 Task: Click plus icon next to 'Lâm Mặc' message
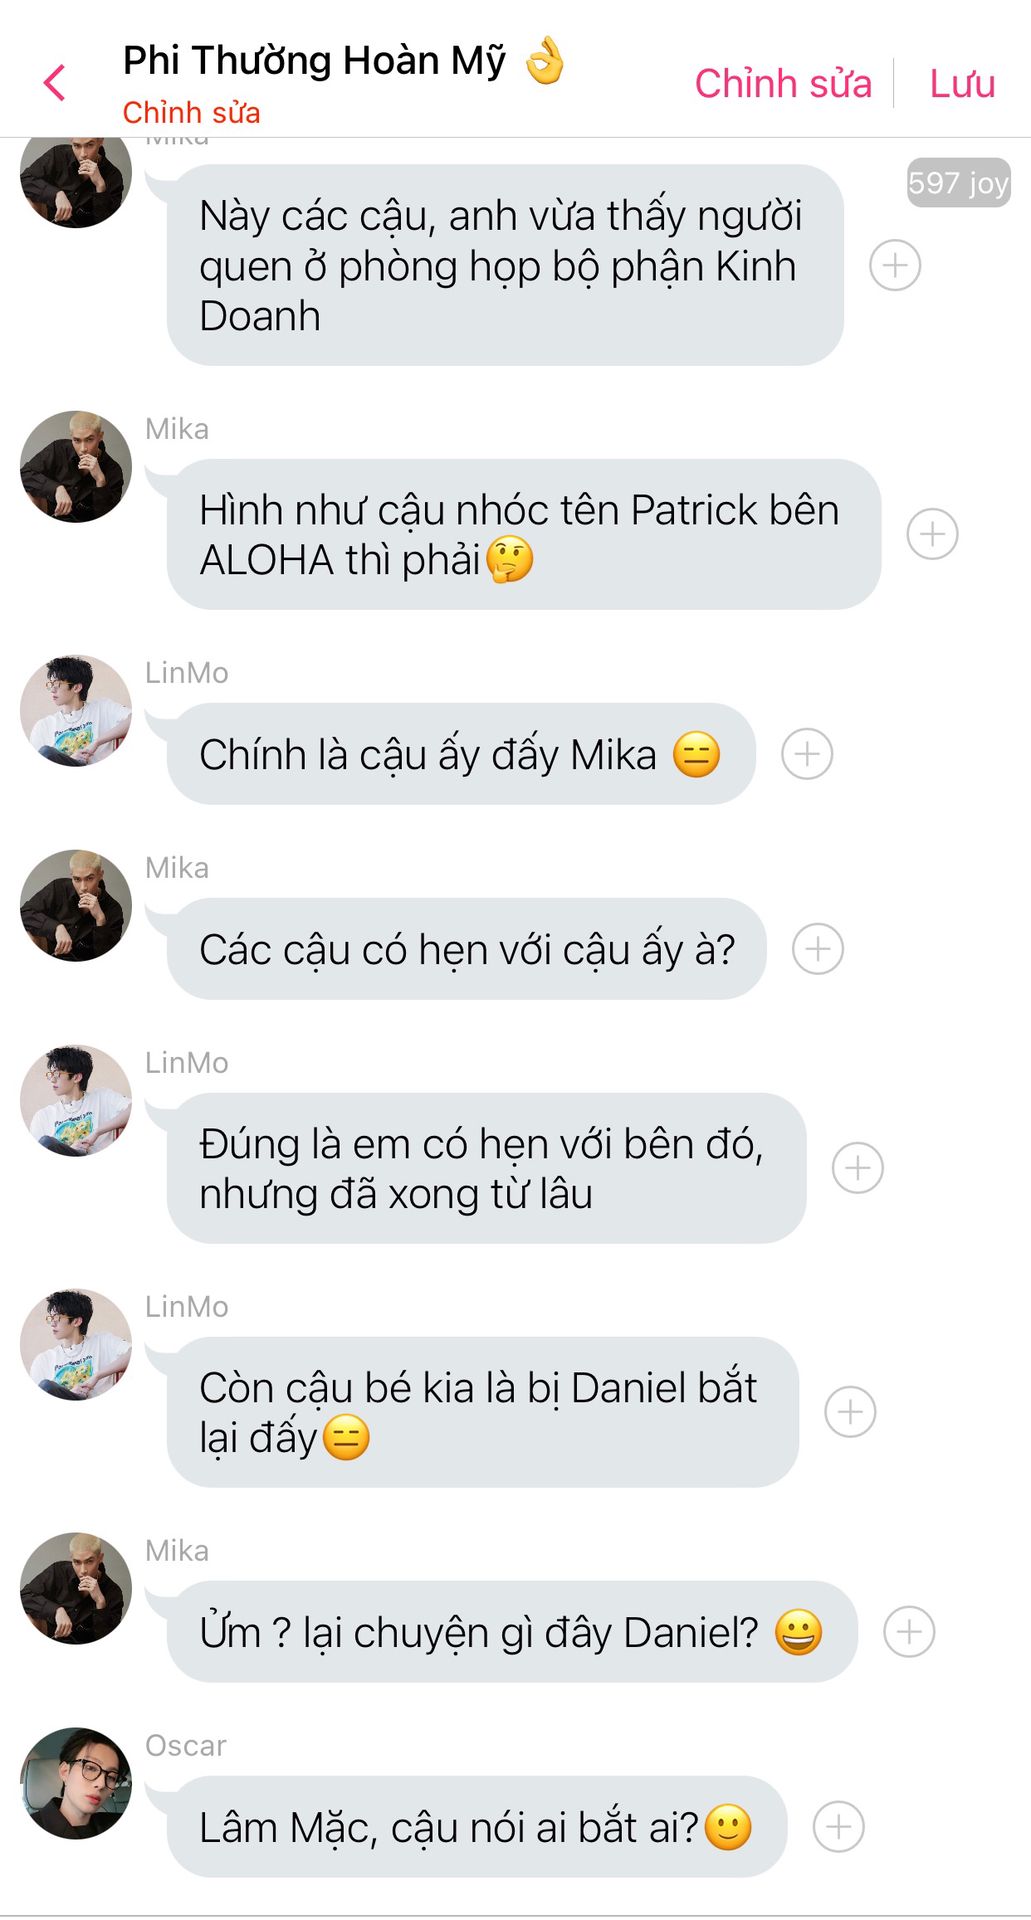coord(838,1827)
